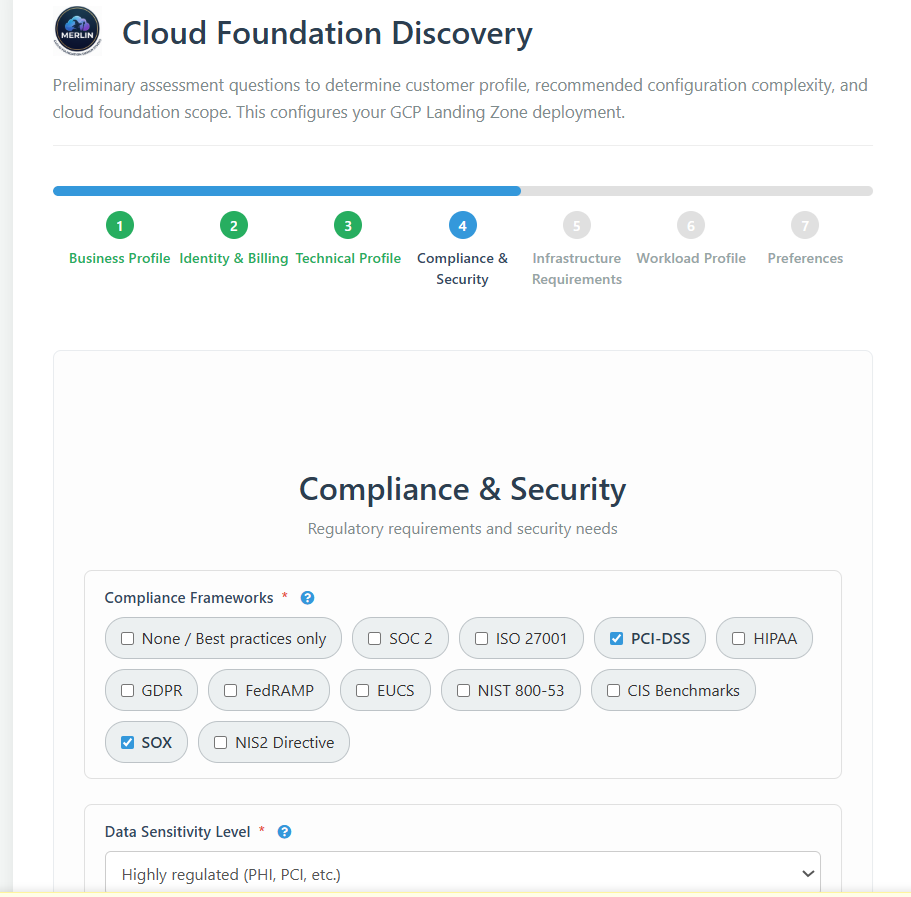This screenshot has height=897, width=911.
Task: Click the blue step 4 indicator
Action: pos(462,225)
